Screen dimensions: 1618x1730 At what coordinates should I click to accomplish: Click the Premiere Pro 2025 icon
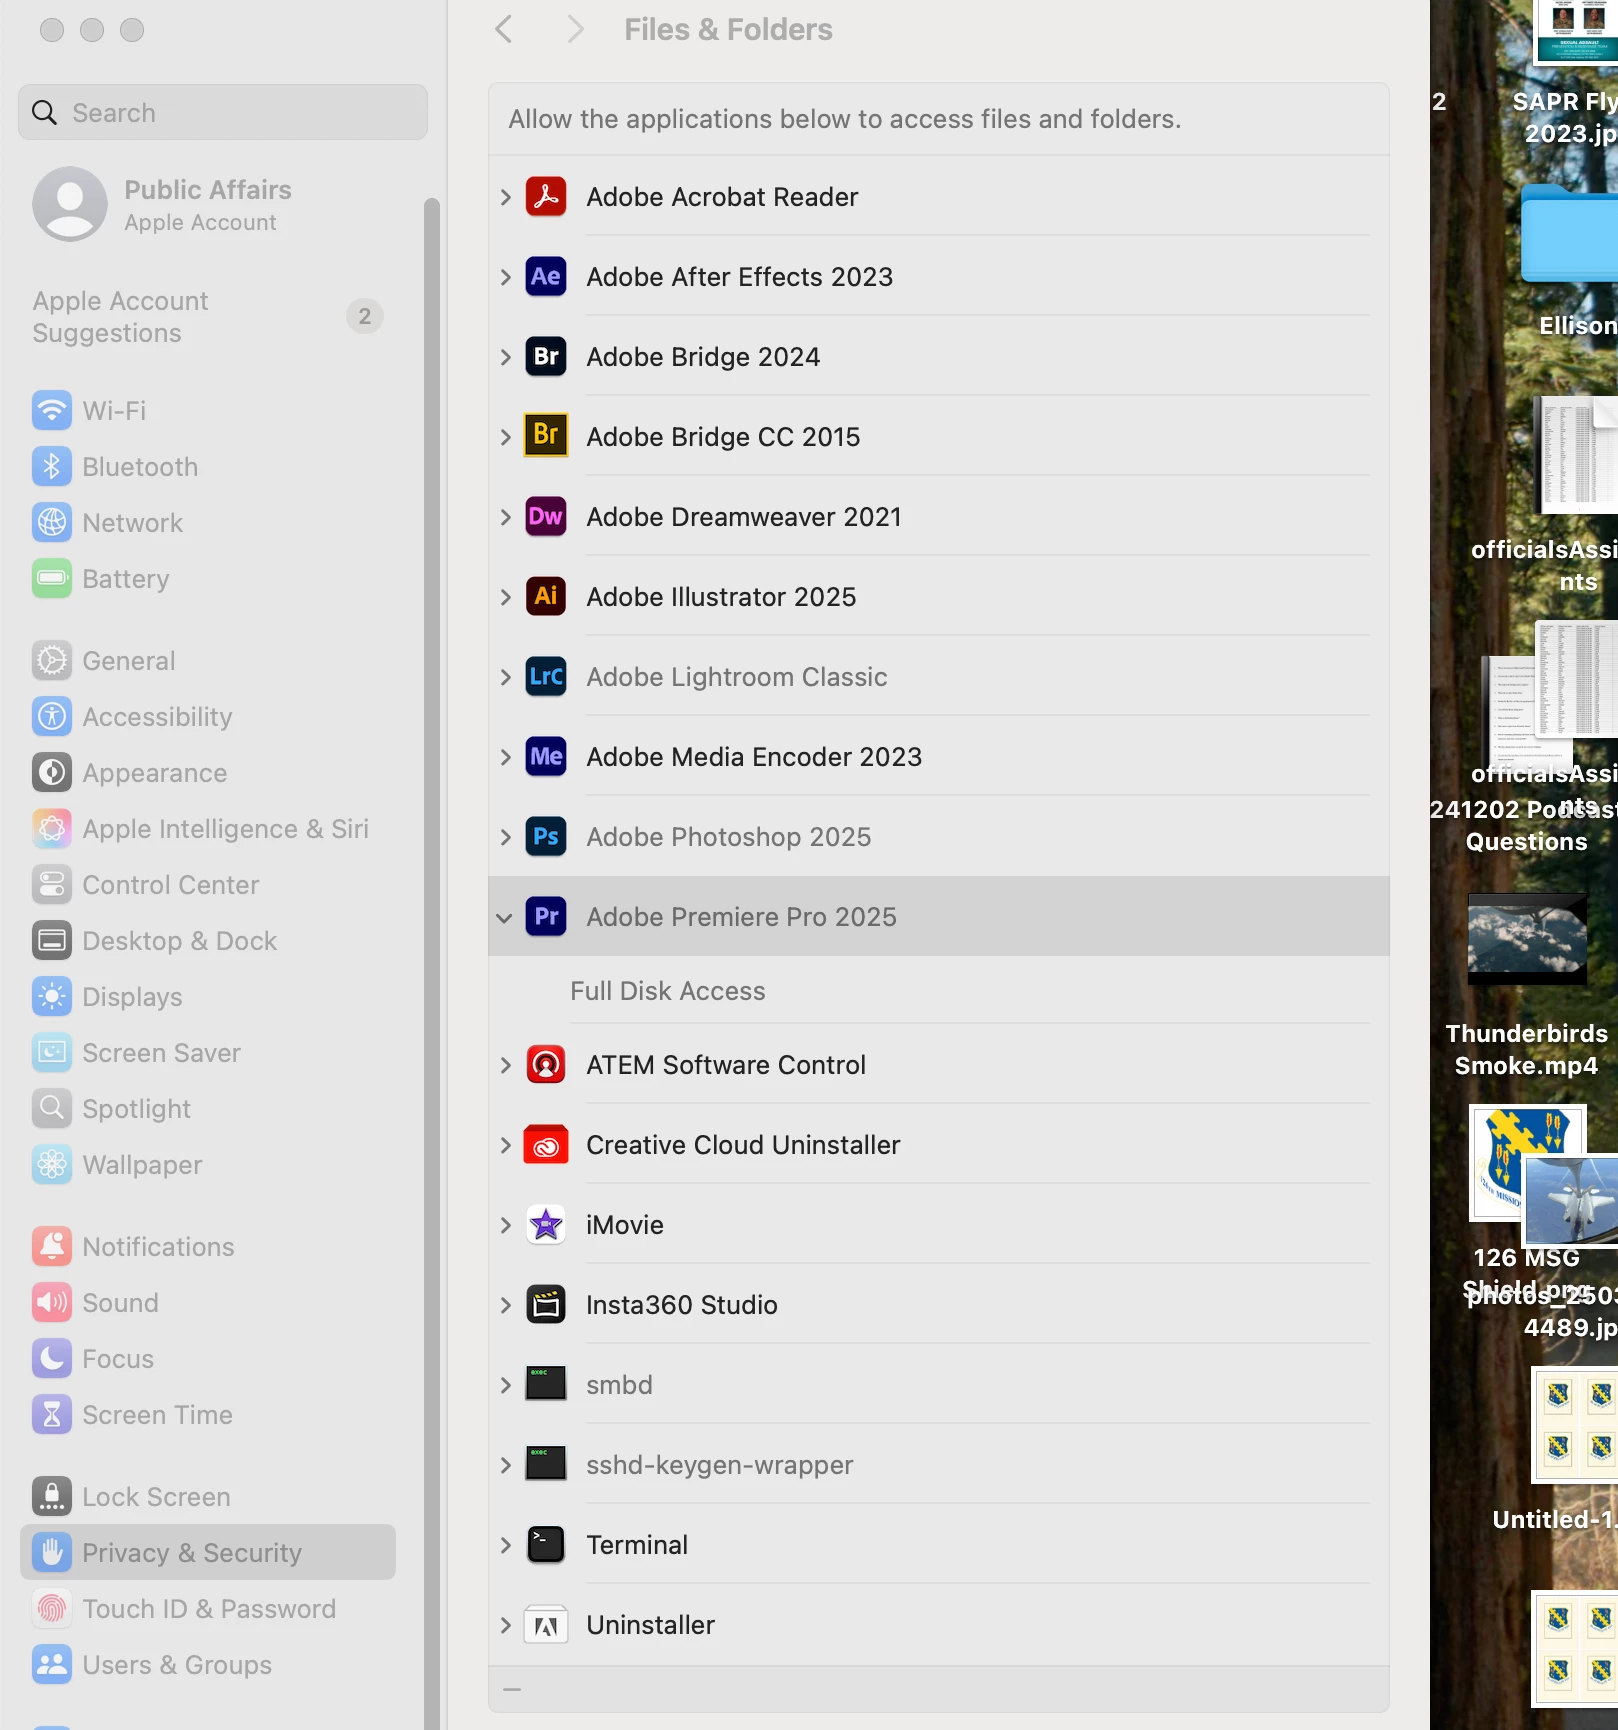pos(546,917)
